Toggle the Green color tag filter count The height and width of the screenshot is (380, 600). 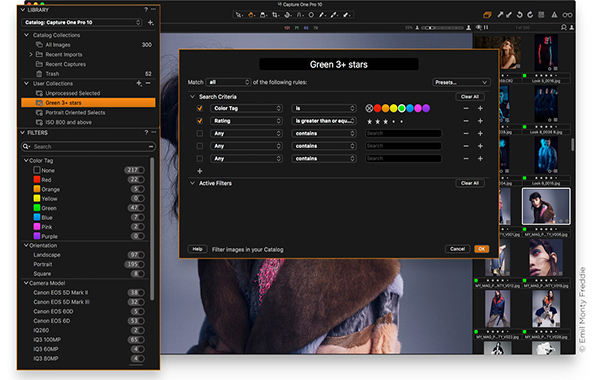(x=136, y=208)
